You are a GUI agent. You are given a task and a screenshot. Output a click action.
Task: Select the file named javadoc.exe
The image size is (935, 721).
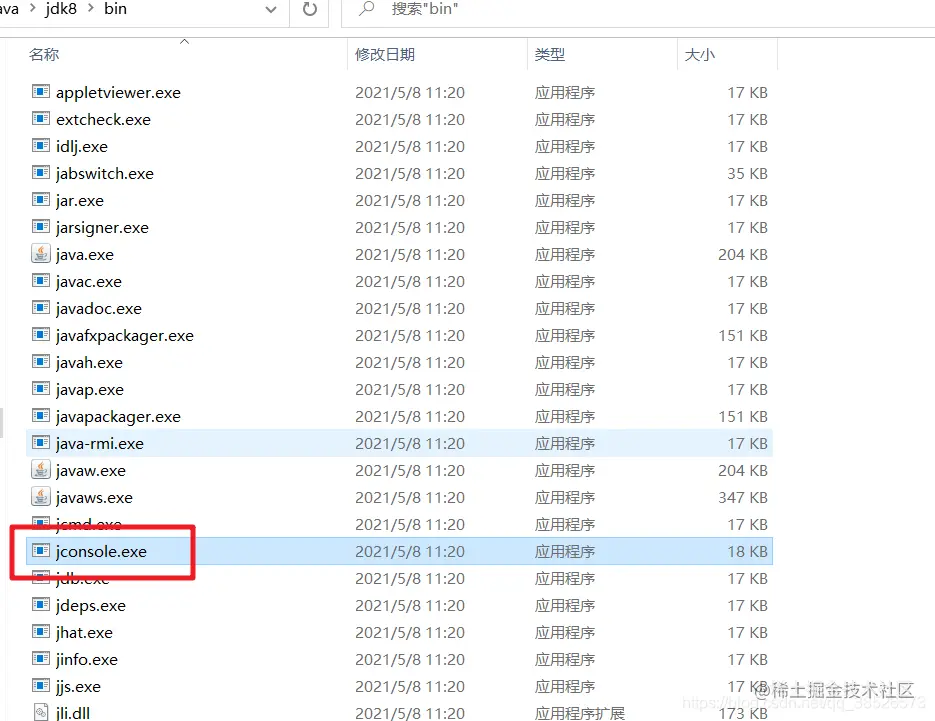point(98,308)
